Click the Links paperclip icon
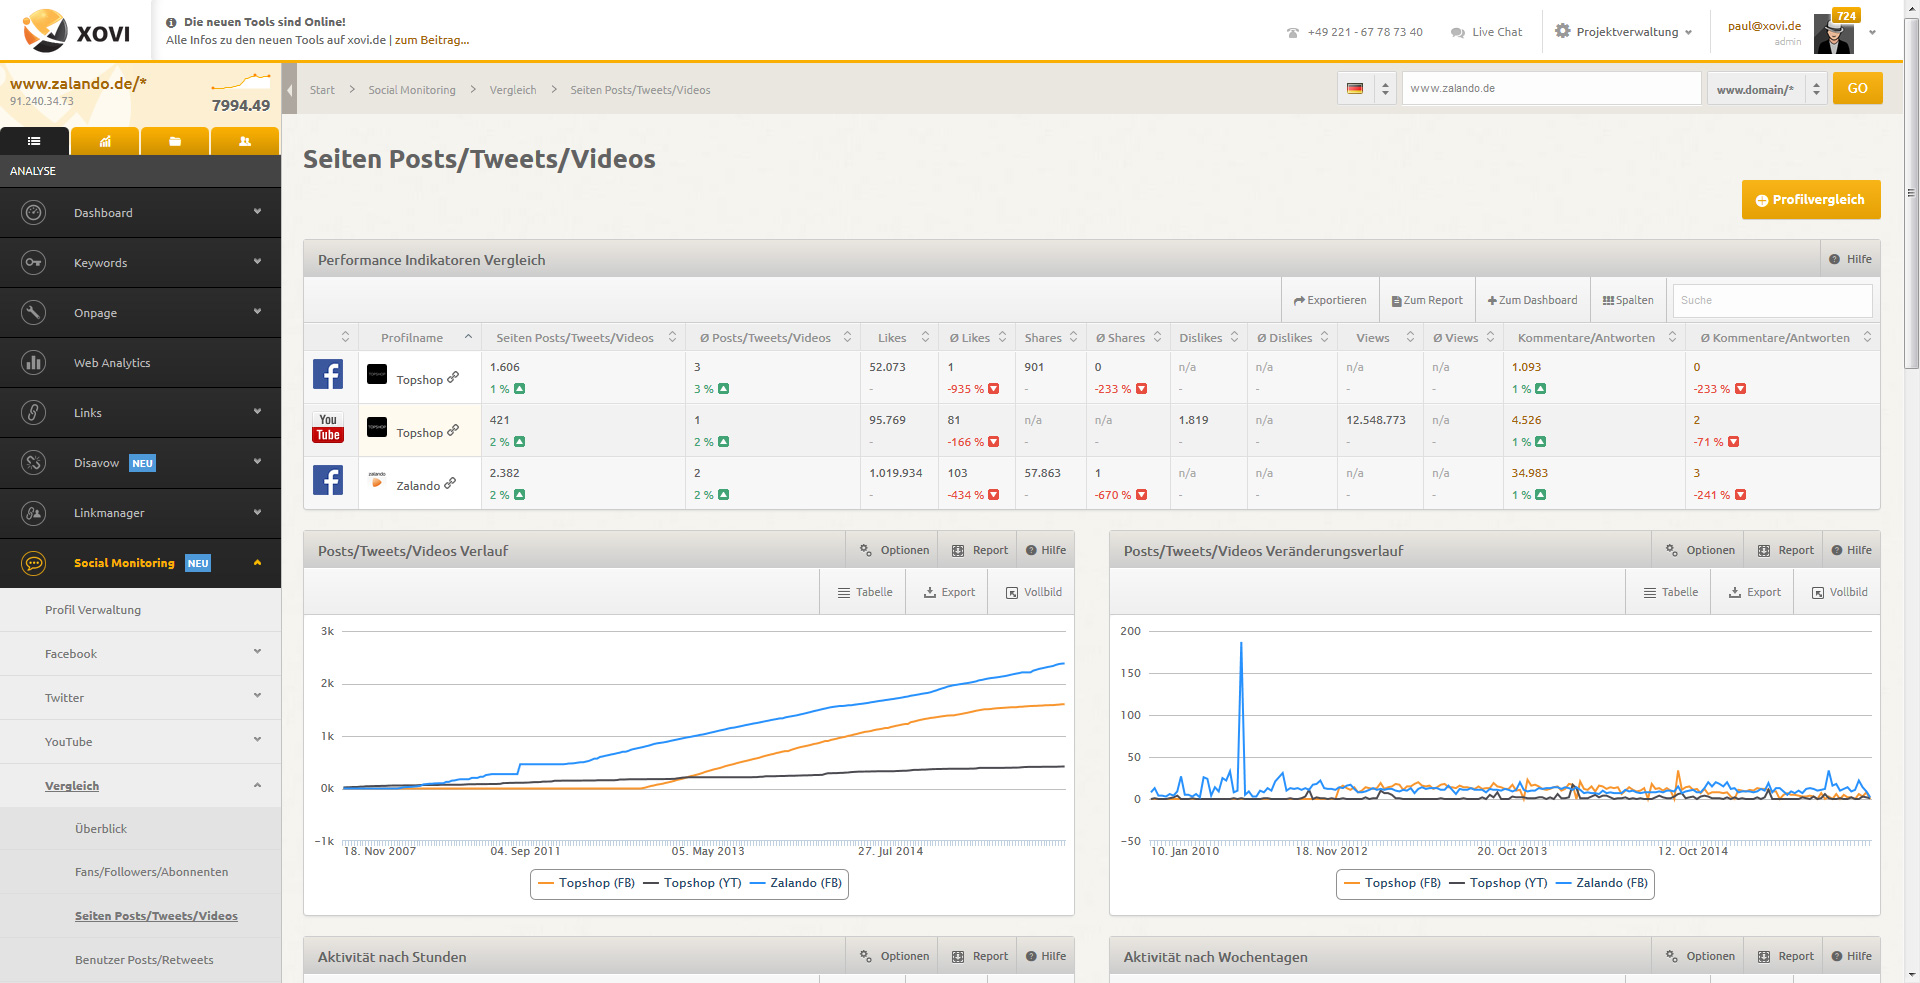 coord(34,413)
